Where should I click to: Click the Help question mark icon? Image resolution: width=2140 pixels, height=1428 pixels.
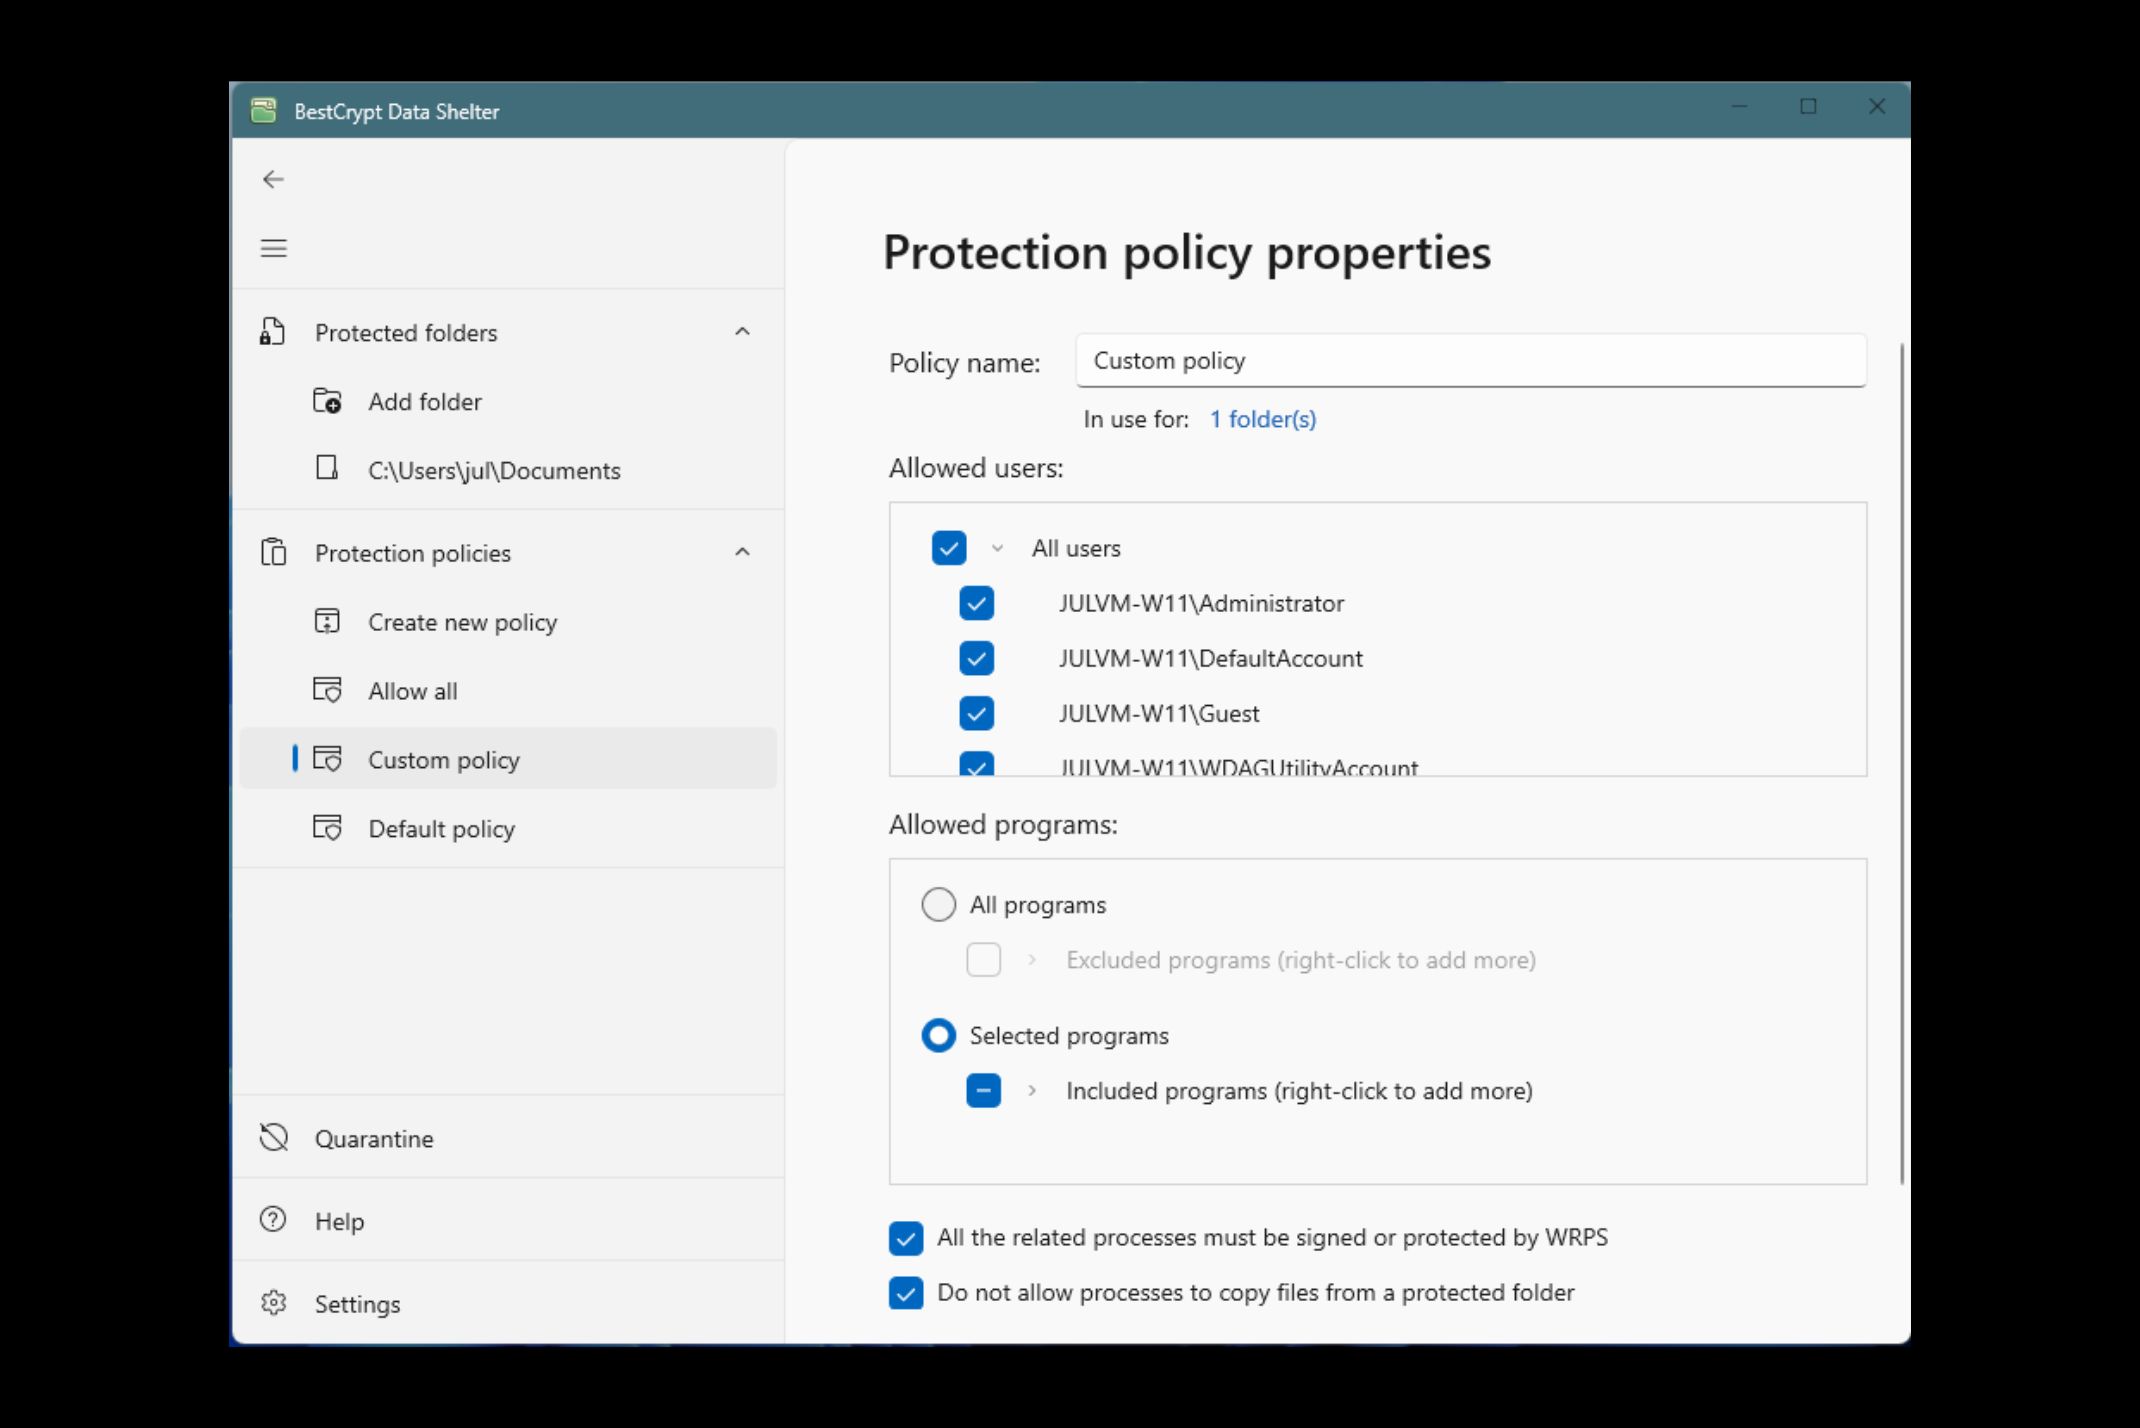click(x=273, y=1220)
